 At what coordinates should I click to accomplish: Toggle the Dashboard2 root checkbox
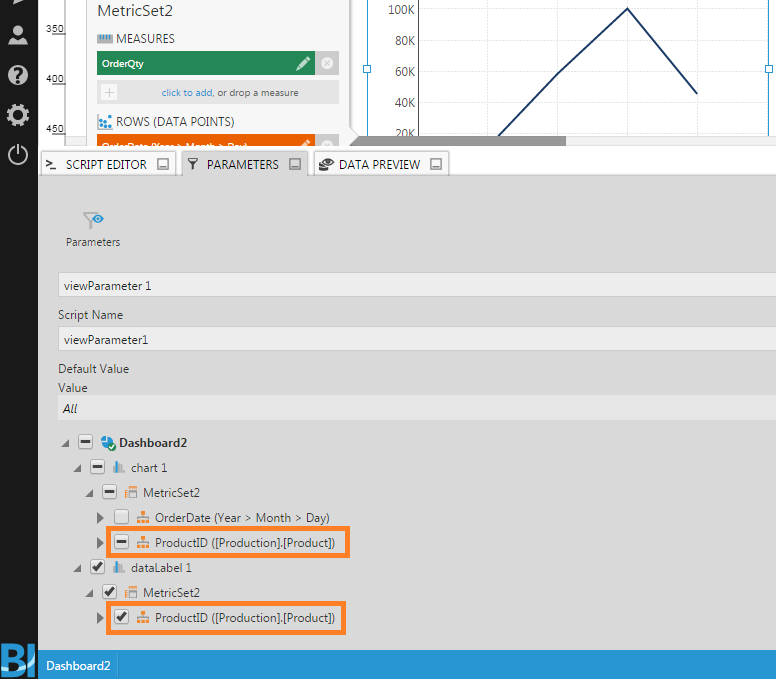pyautogui.click(x=86, y=442)
